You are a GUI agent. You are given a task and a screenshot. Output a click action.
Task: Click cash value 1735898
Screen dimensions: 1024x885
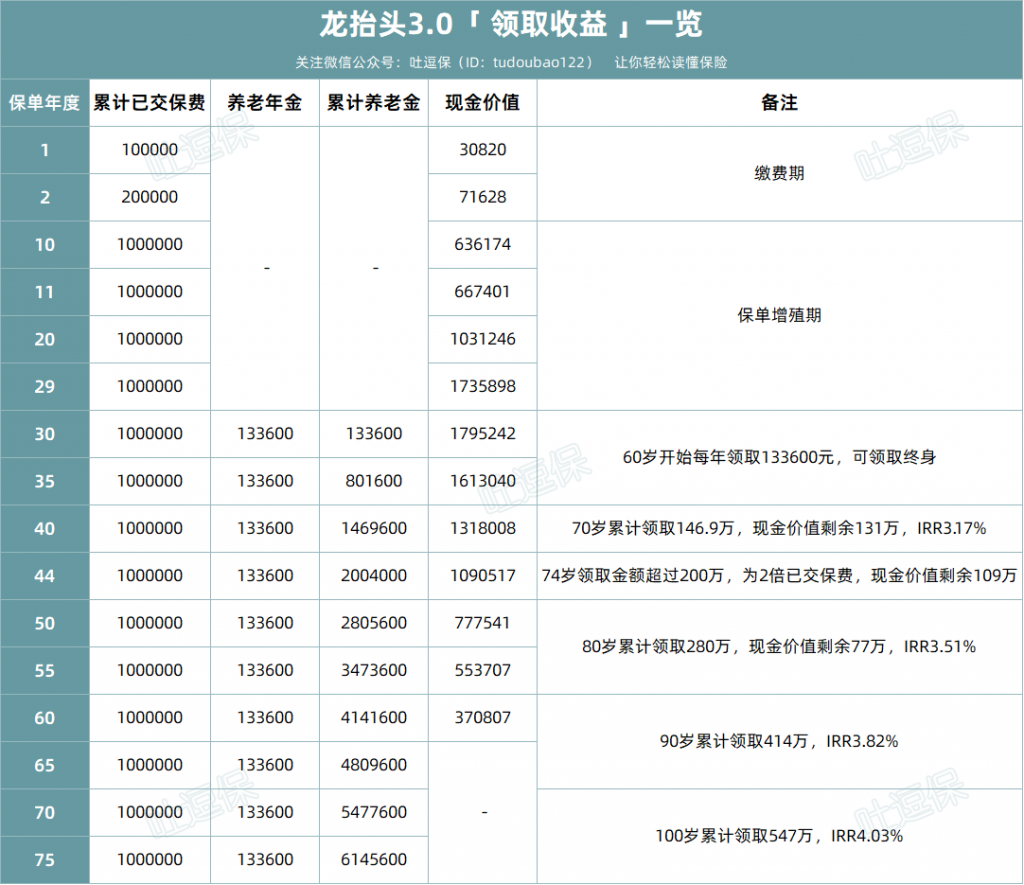coord(483,386)
